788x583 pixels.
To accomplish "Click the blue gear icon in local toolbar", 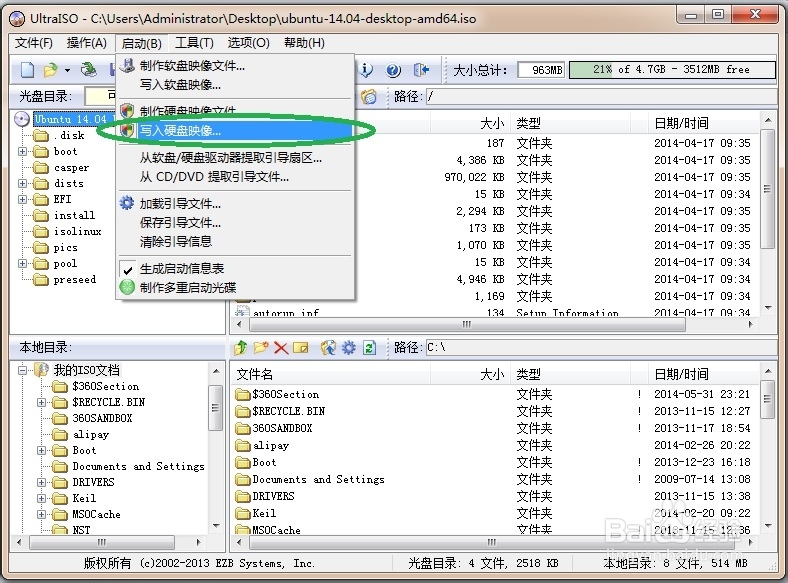I will tap(349, 347).
